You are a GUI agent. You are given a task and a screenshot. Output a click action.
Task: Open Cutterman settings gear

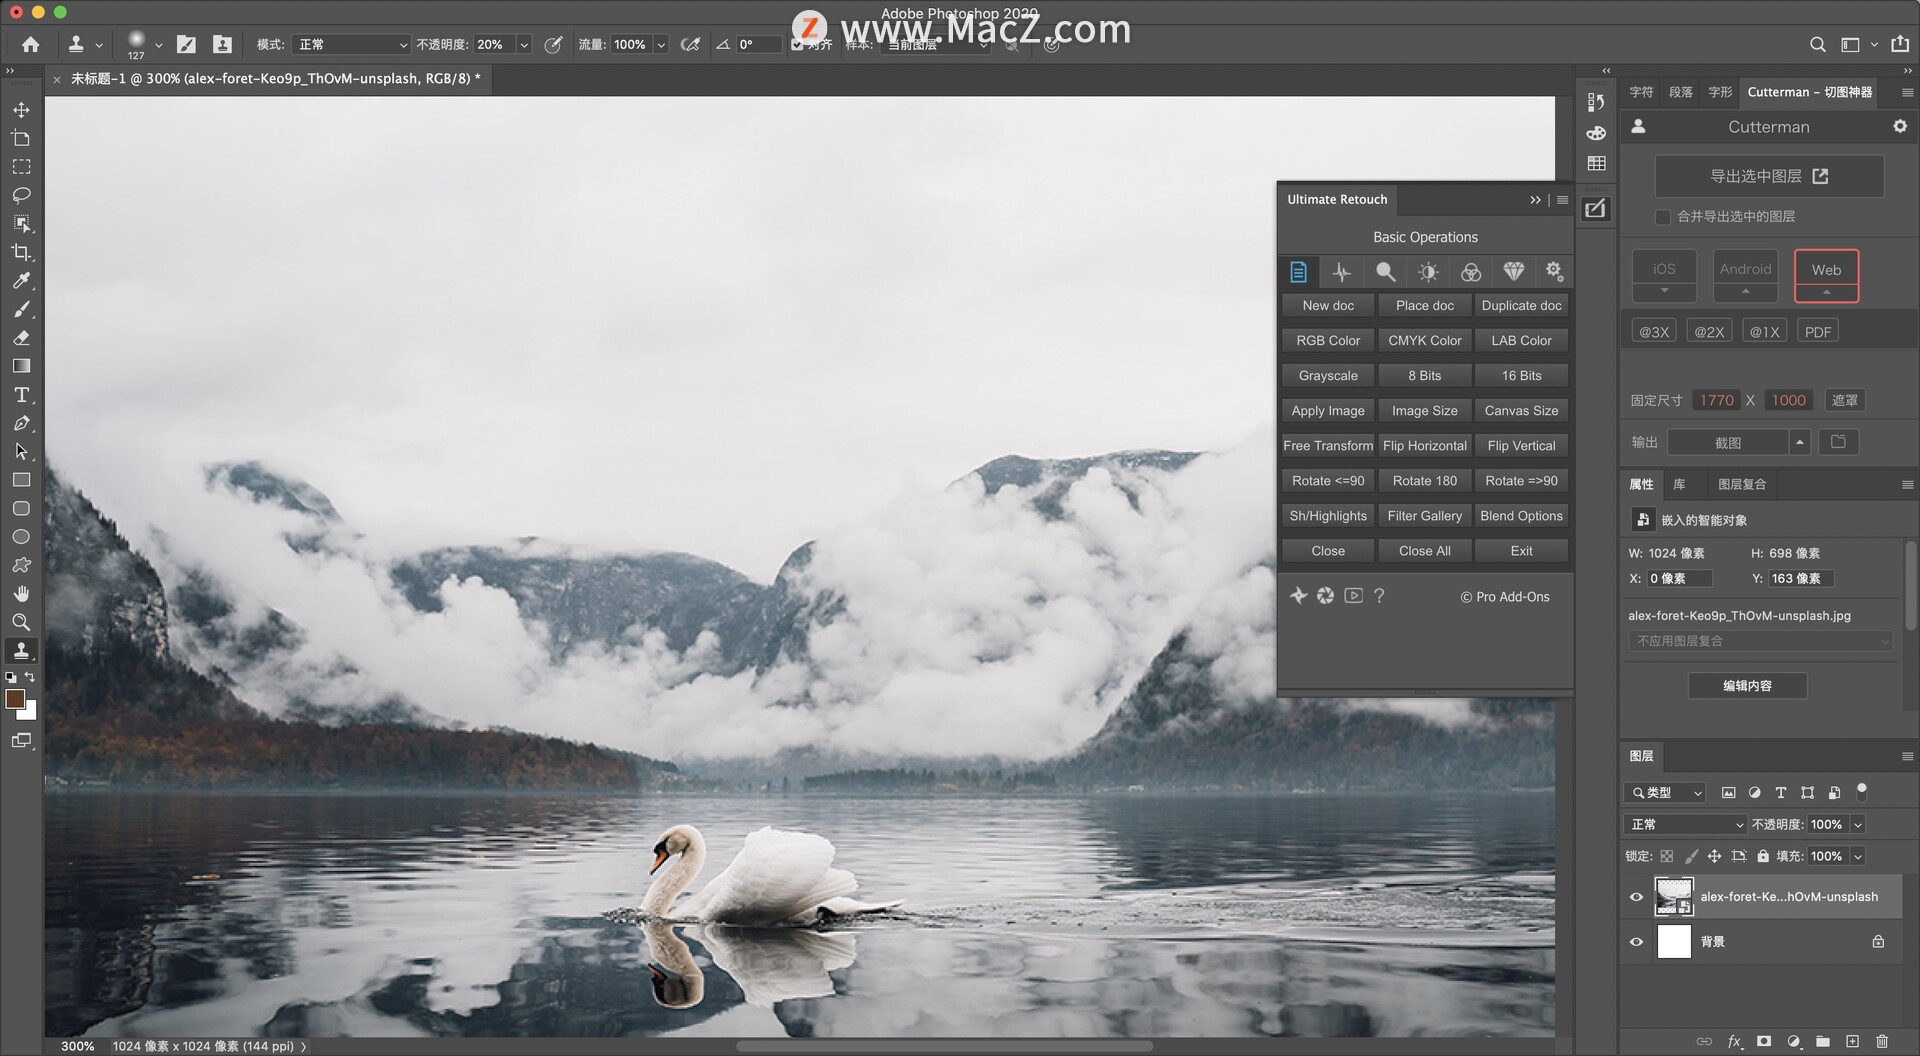pyautogui.click(x=1900, y=126)
